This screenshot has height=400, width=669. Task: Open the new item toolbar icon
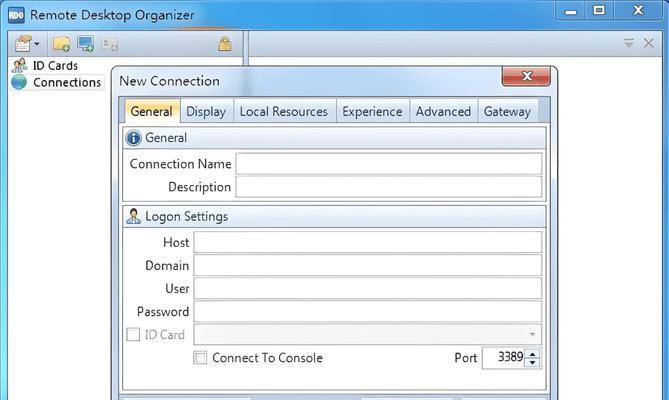[23, 43]
